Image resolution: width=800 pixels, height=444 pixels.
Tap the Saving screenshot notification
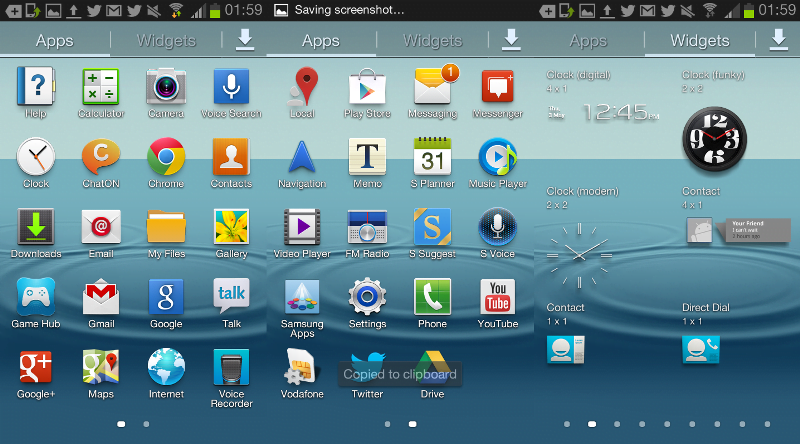339,10
